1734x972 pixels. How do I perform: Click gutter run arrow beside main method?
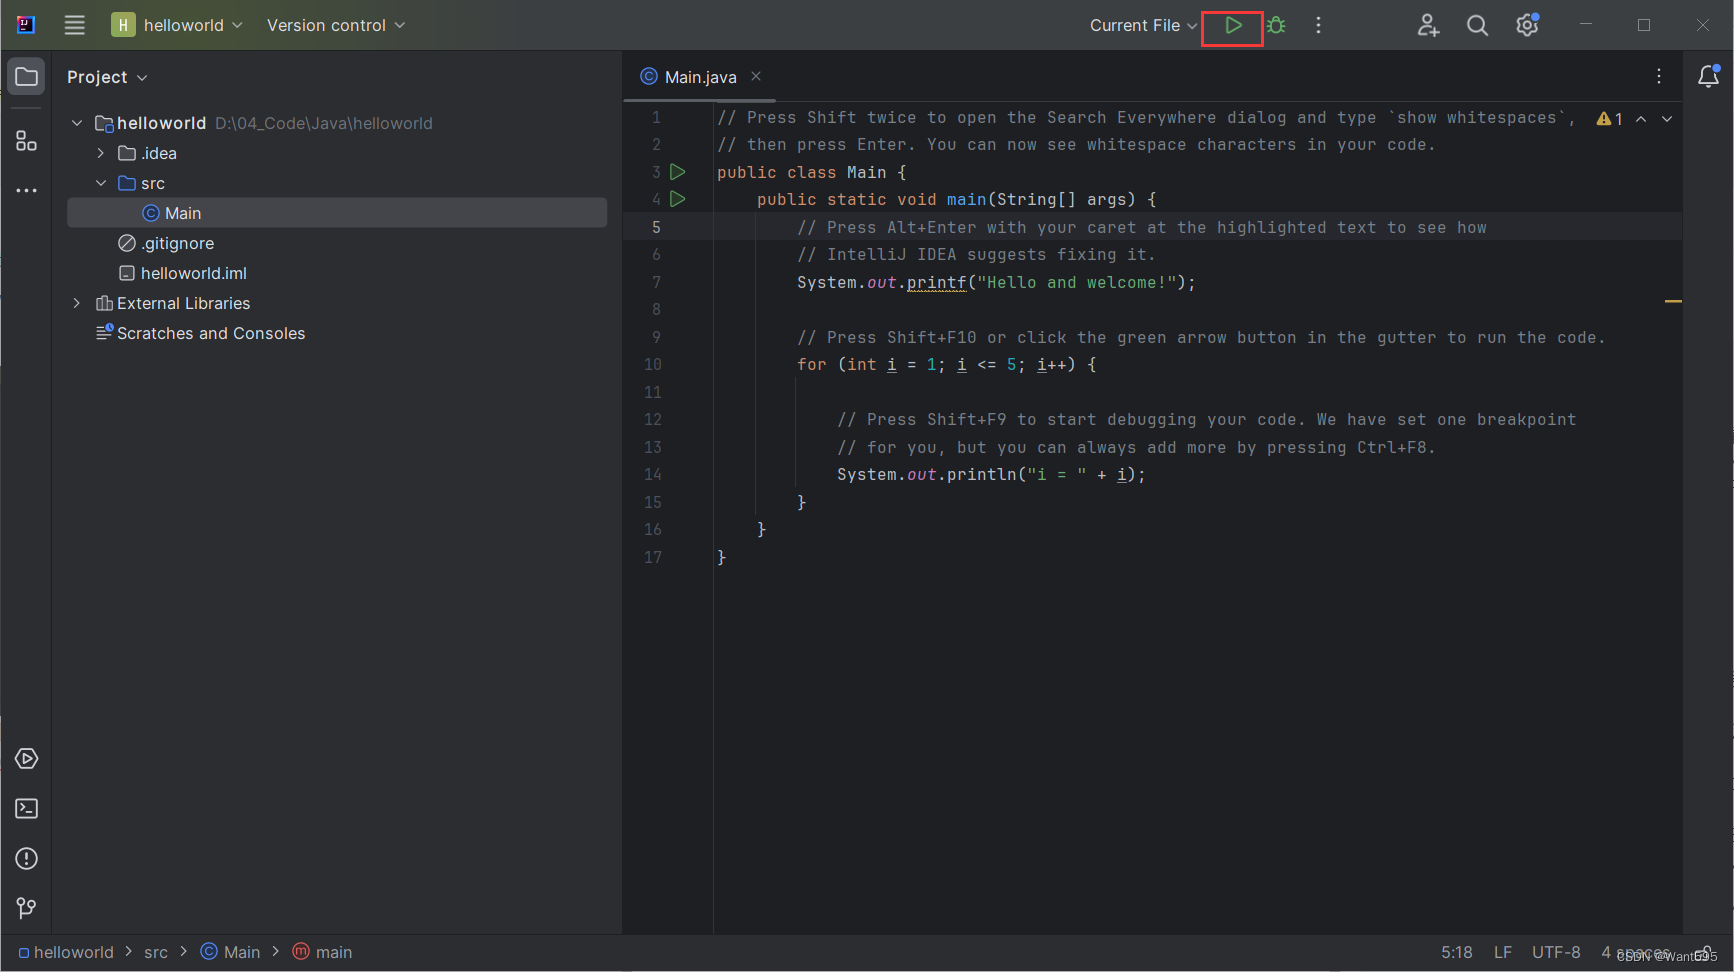pyautogui.click(x=678, y=199)
